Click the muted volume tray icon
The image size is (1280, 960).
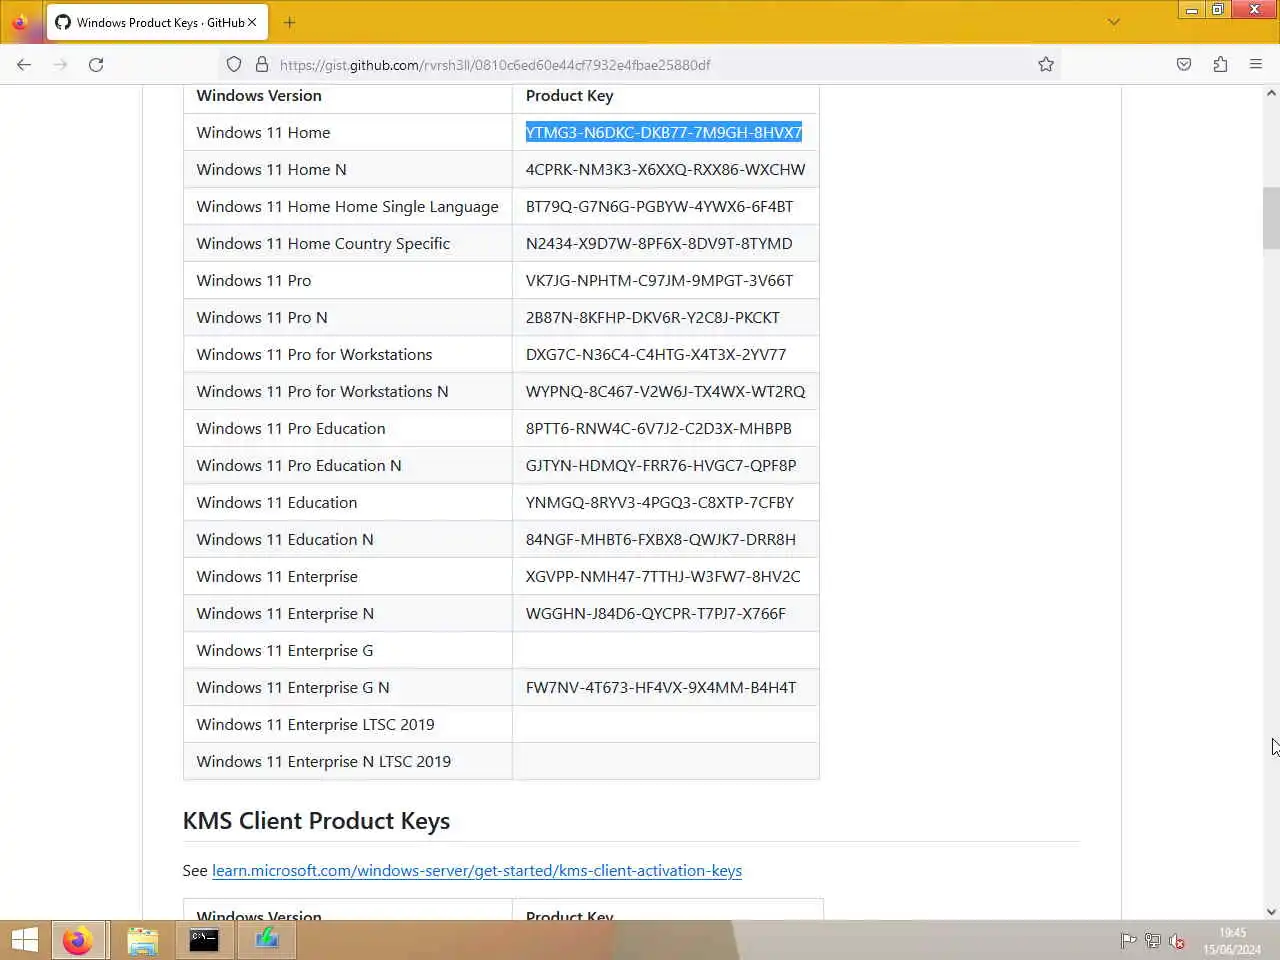(x=1177, y=941)
